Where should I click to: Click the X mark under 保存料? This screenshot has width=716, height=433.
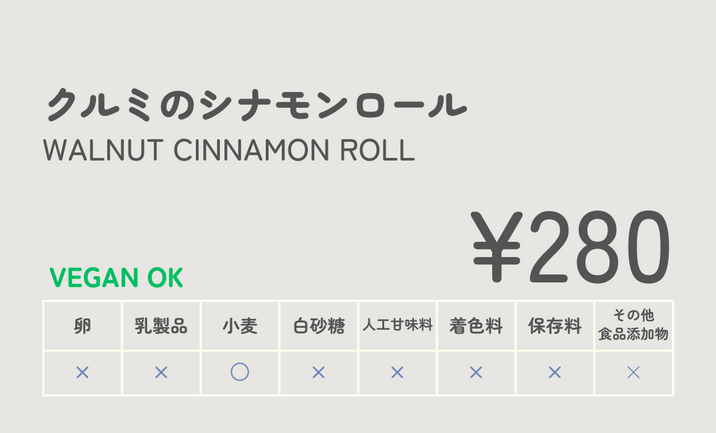(x=555, y=373)
